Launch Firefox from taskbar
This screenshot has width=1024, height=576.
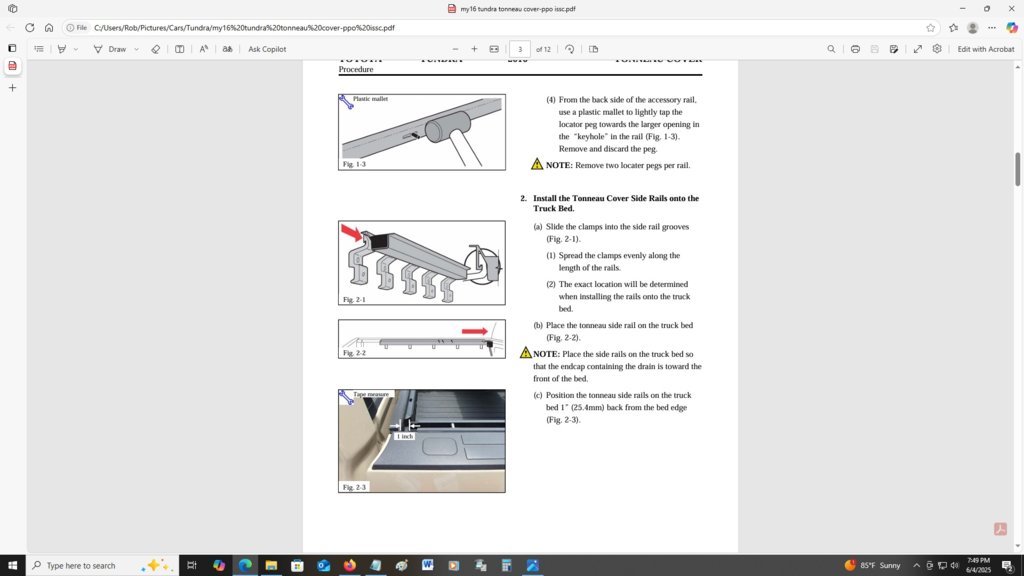point(349,566)
